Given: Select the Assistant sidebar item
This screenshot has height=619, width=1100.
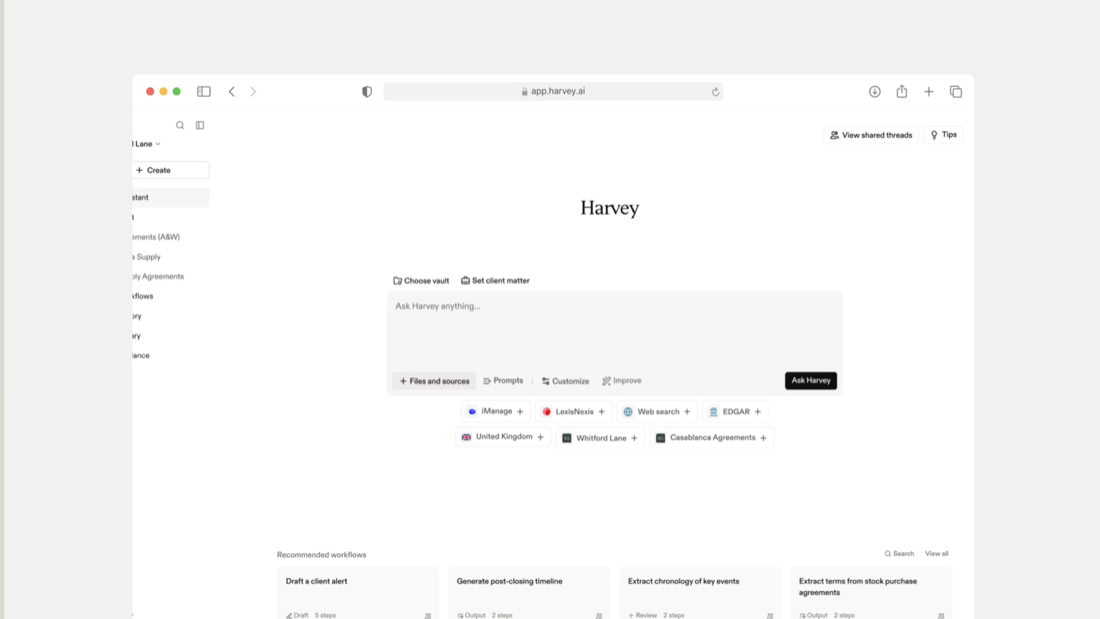Looking at the screenshot, I should tap(170, 197).
